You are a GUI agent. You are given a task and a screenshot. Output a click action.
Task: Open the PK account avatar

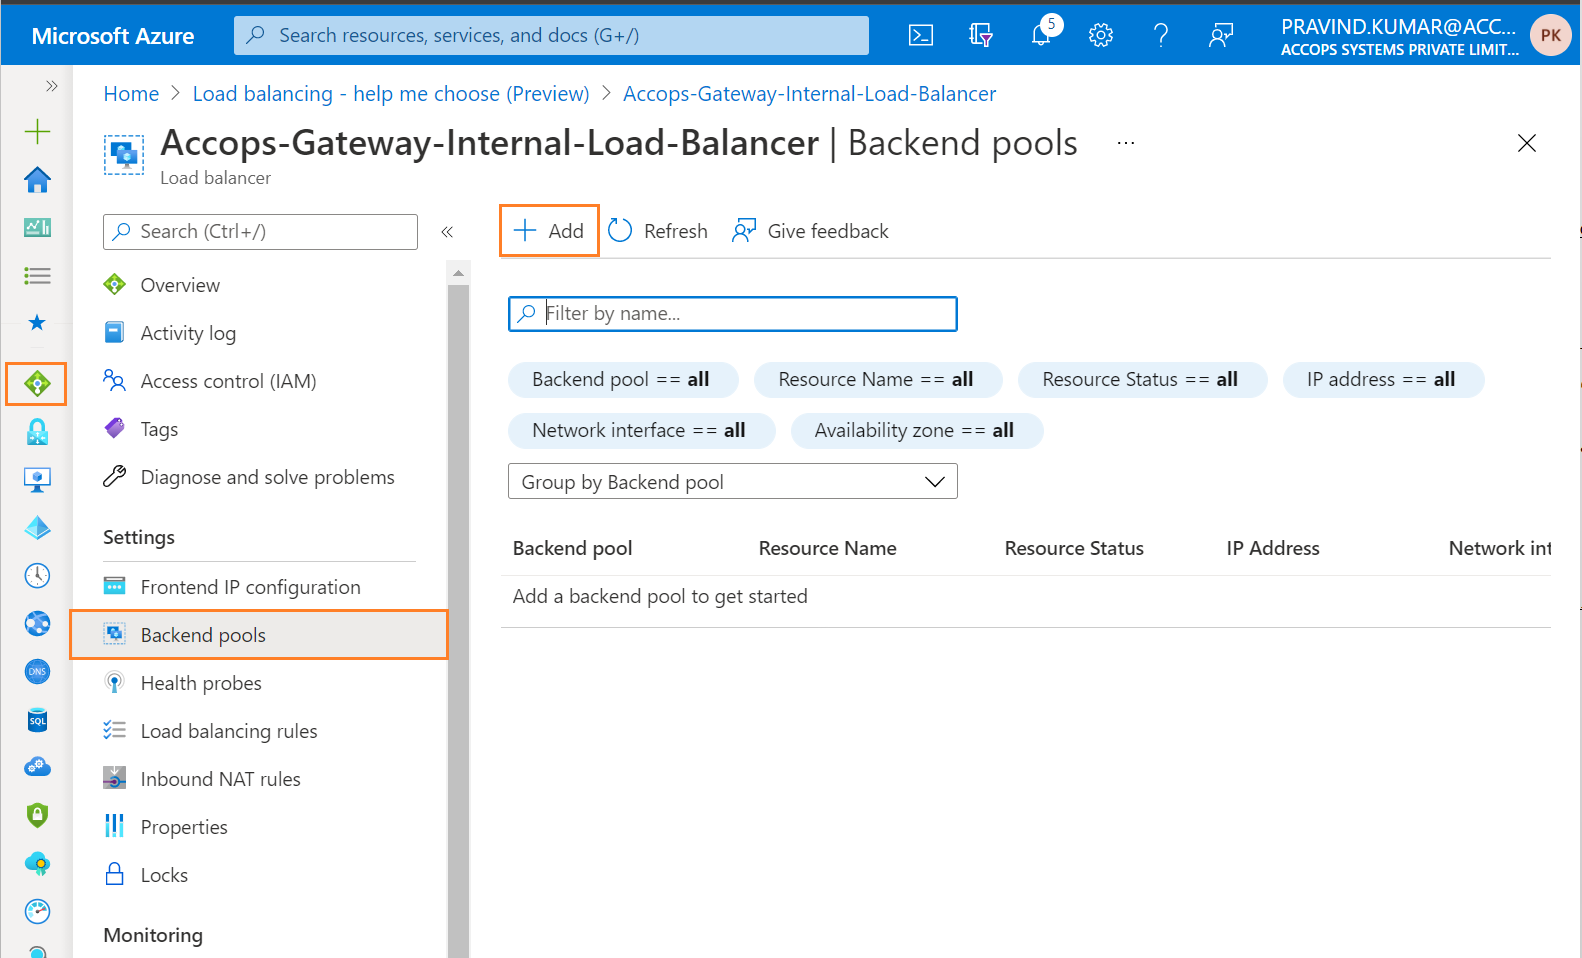[x=1551, y=35]
